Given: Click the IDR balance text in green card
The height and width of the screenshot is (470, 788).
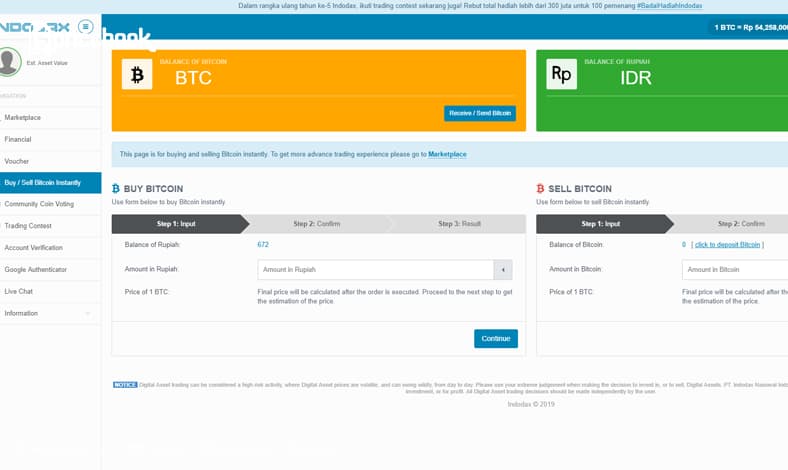Looking at the screenshot, I should (x=636, y=78).
